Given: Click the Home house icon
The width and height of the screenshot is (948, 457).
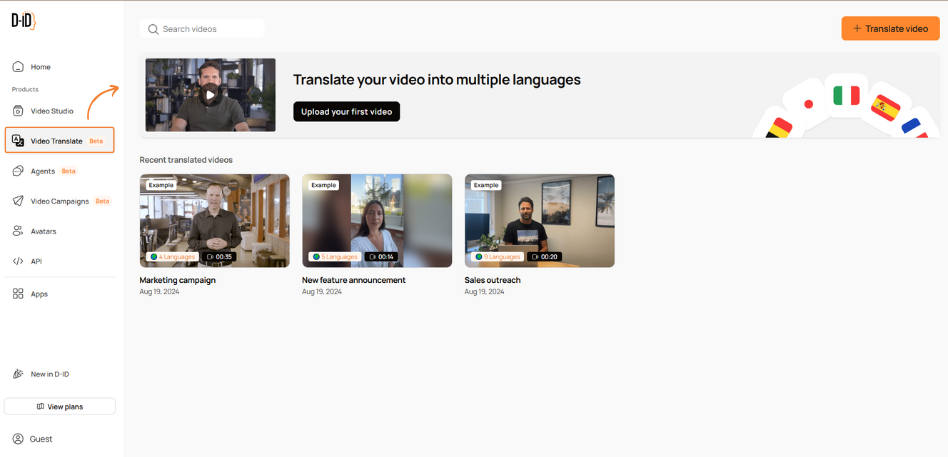Looking at the screenshot, I should (x=19, y=66).
